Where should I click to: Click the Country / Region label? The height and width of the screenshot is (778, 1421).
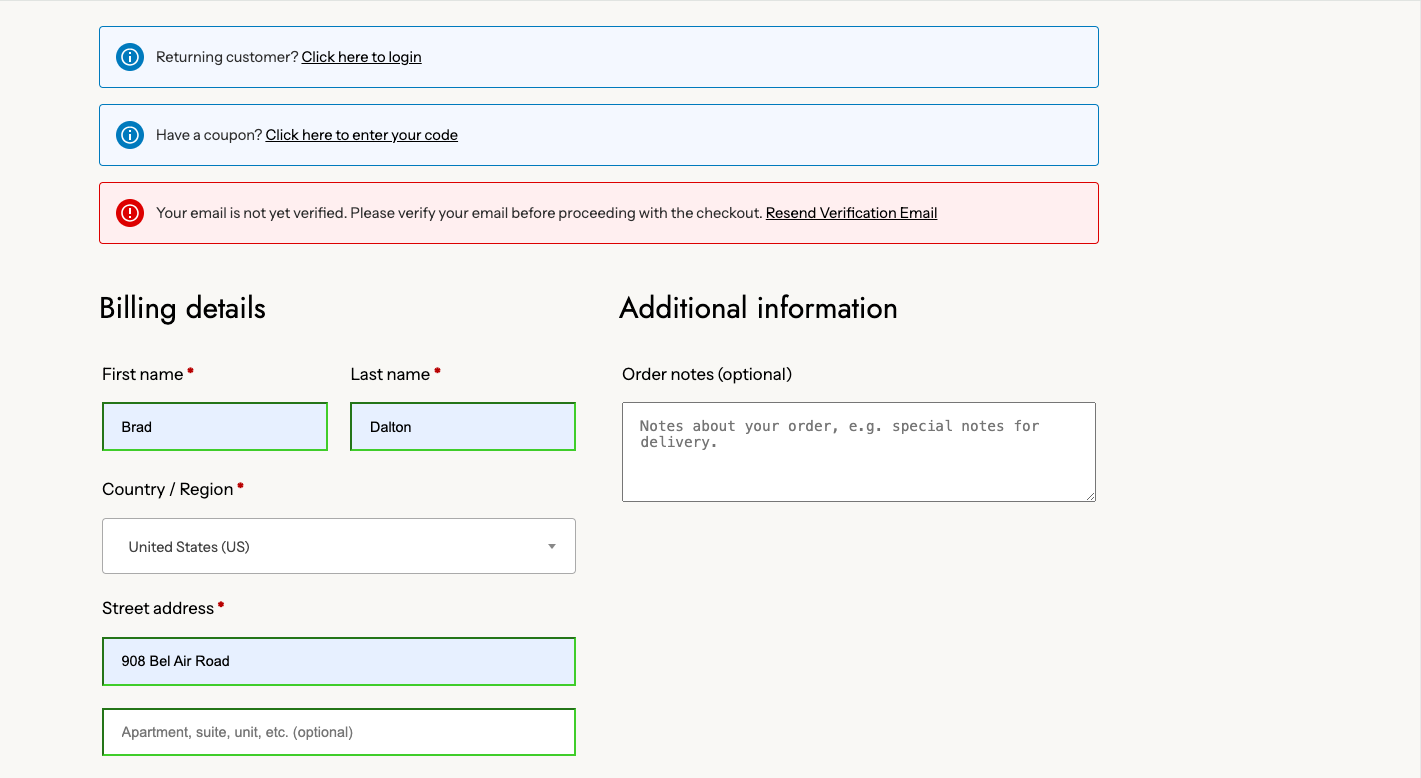tap(167, 489)
